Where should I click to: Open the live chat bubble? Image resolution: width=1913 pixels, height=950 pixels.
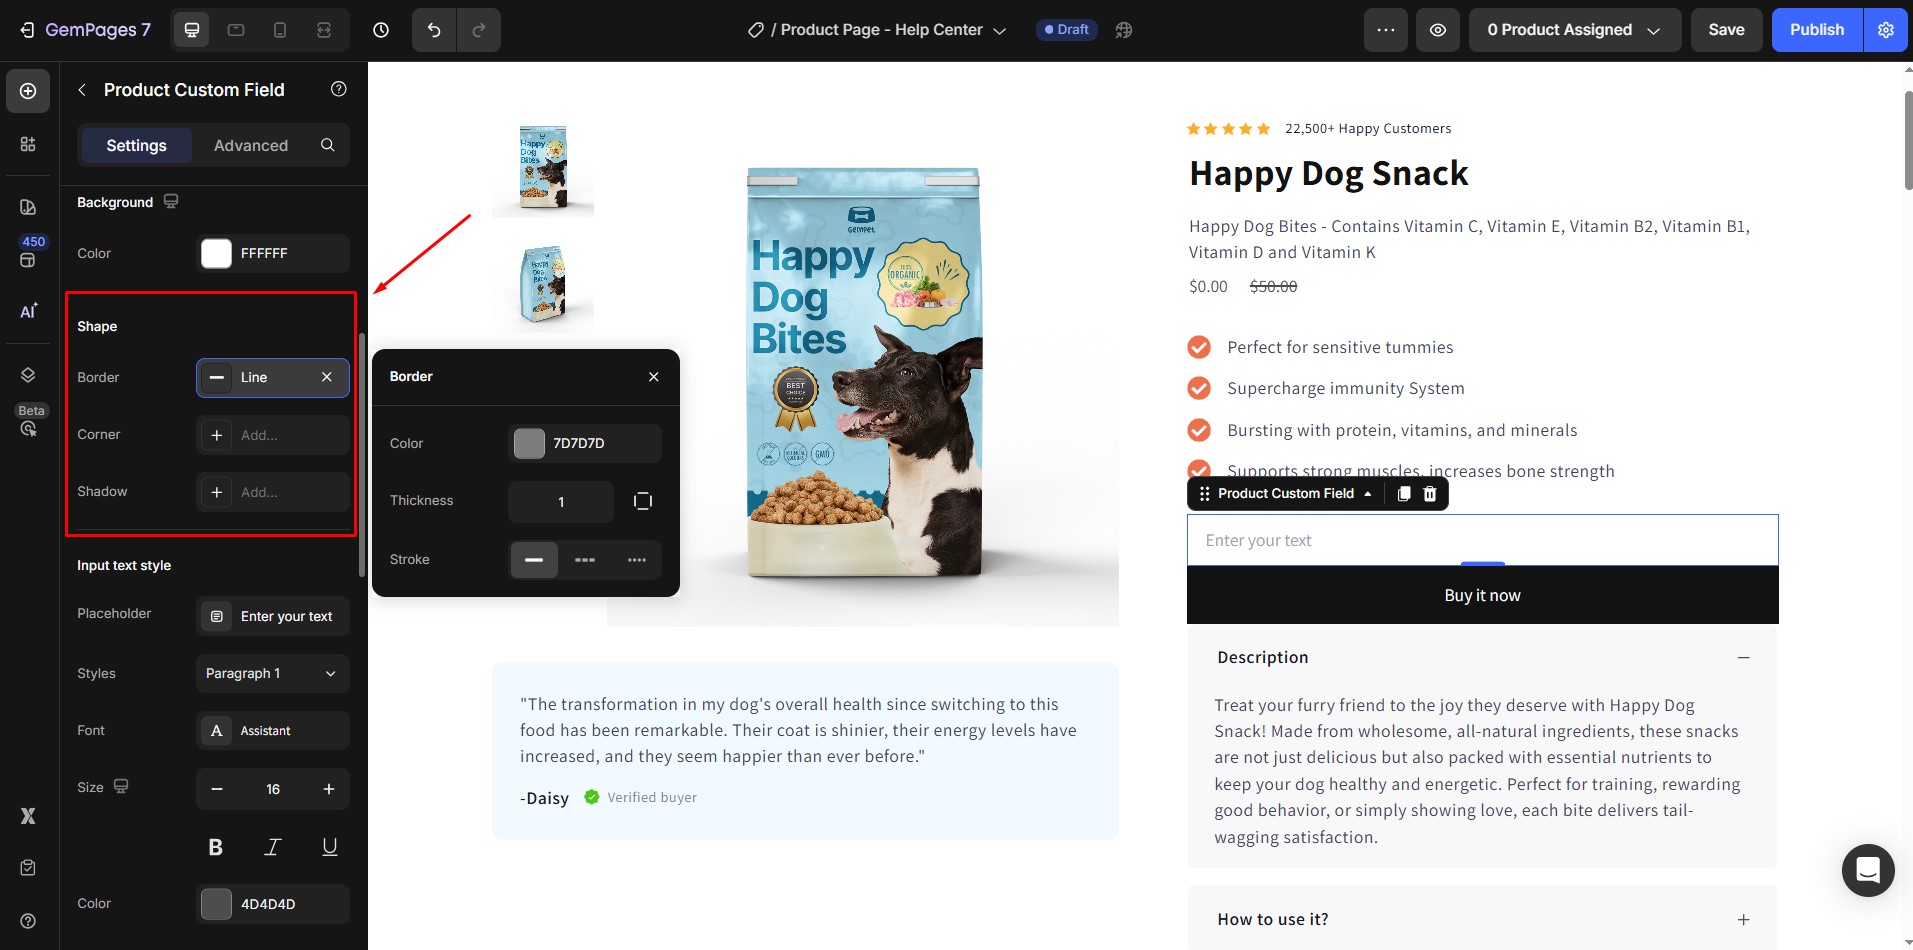(x=1867, y=870)
